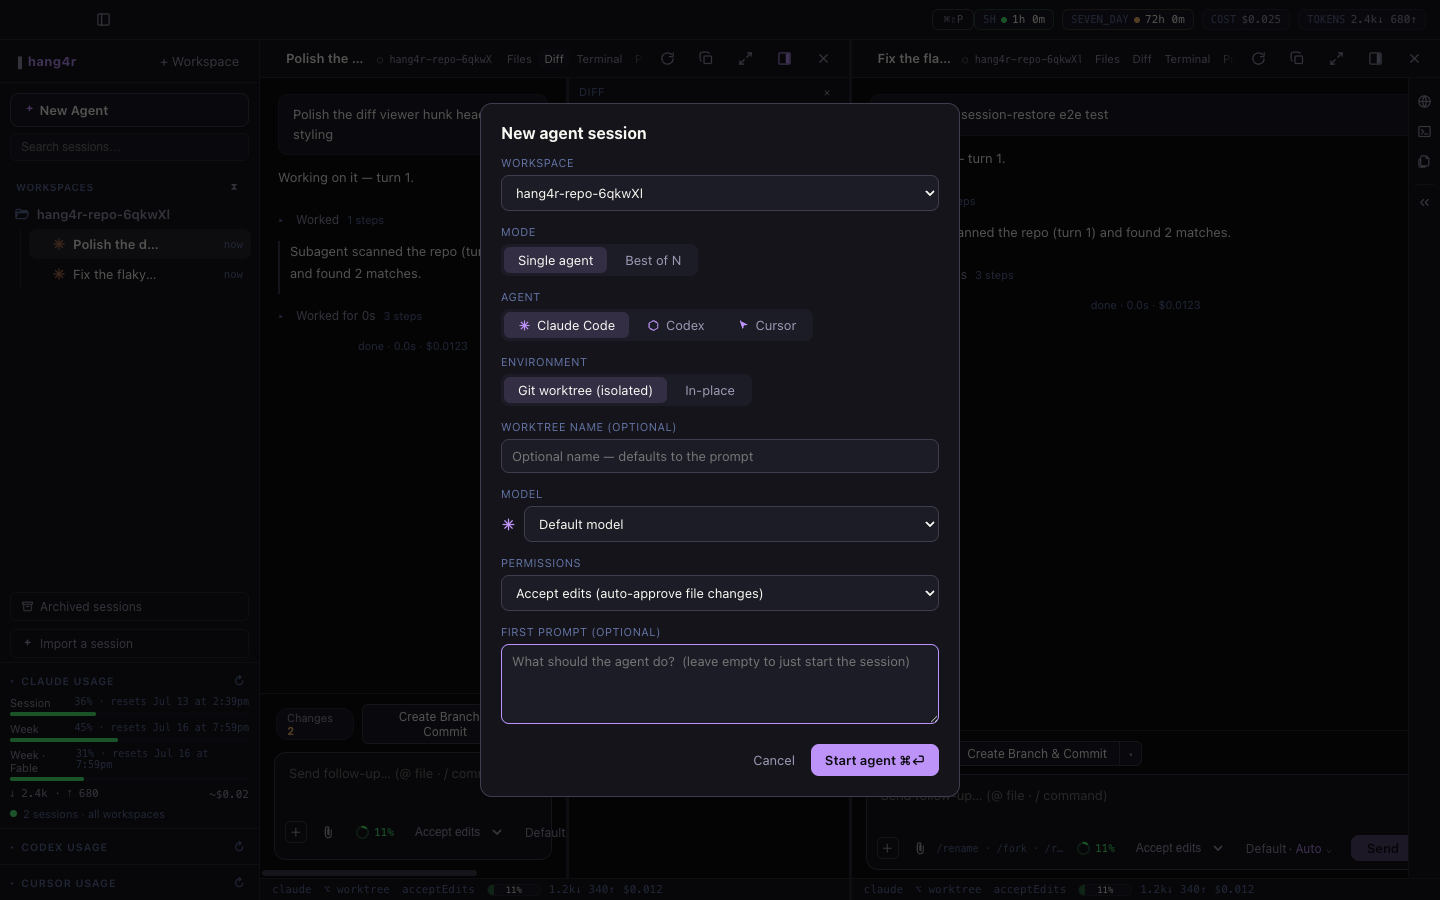Select Single agent mode

tap(555, 260)
